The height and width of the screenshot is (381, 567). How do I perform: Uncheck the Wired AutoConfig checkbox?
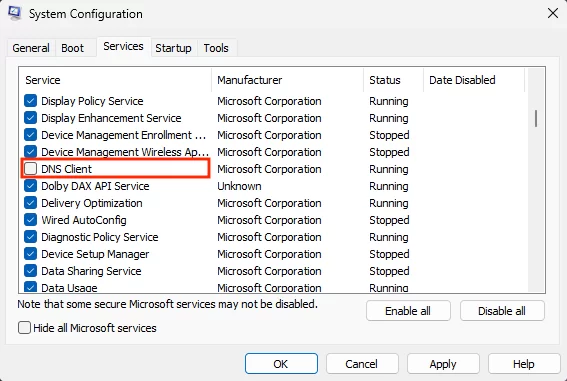click(x=30, y=220)
